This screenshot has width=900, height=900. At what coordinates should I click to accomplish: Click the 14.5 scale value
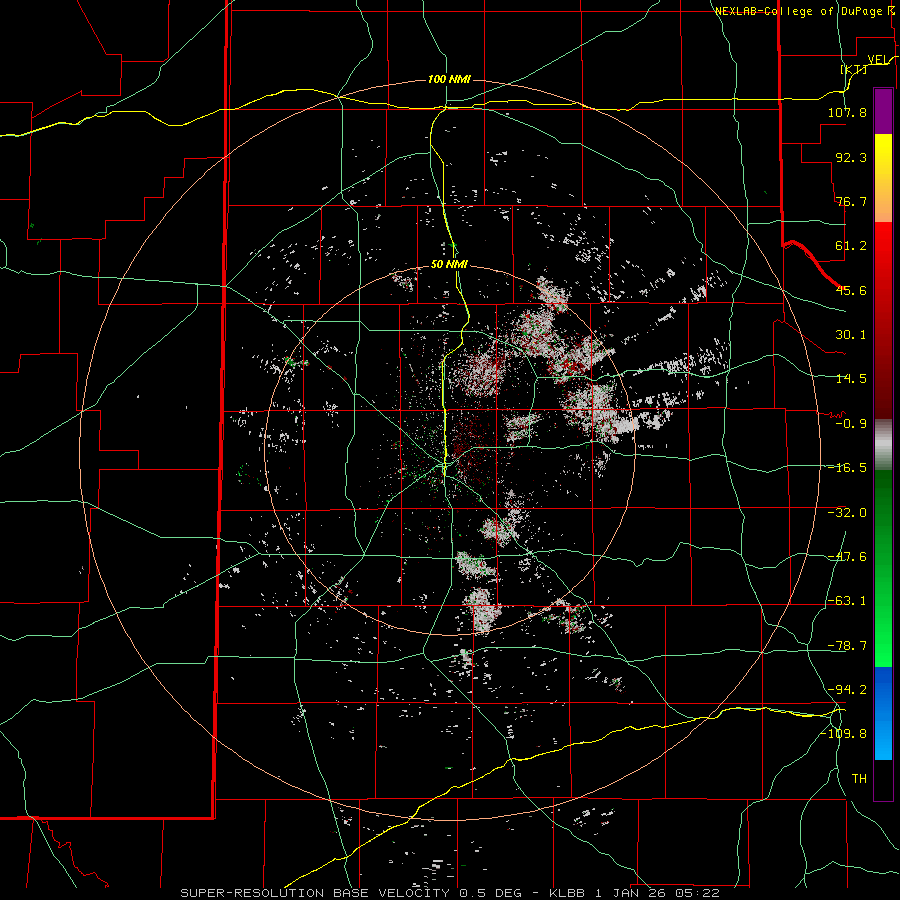851,379
